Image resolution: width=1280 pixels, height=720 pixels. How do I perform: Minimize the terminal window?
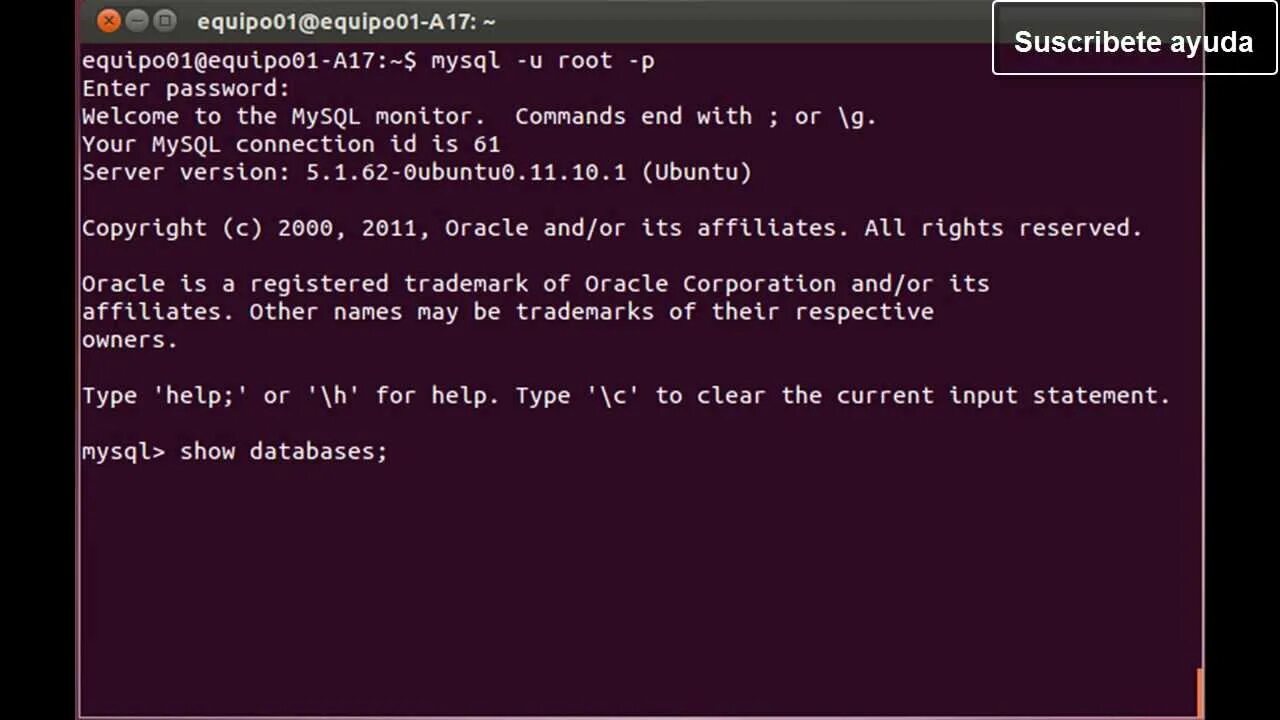click(138, 20)
